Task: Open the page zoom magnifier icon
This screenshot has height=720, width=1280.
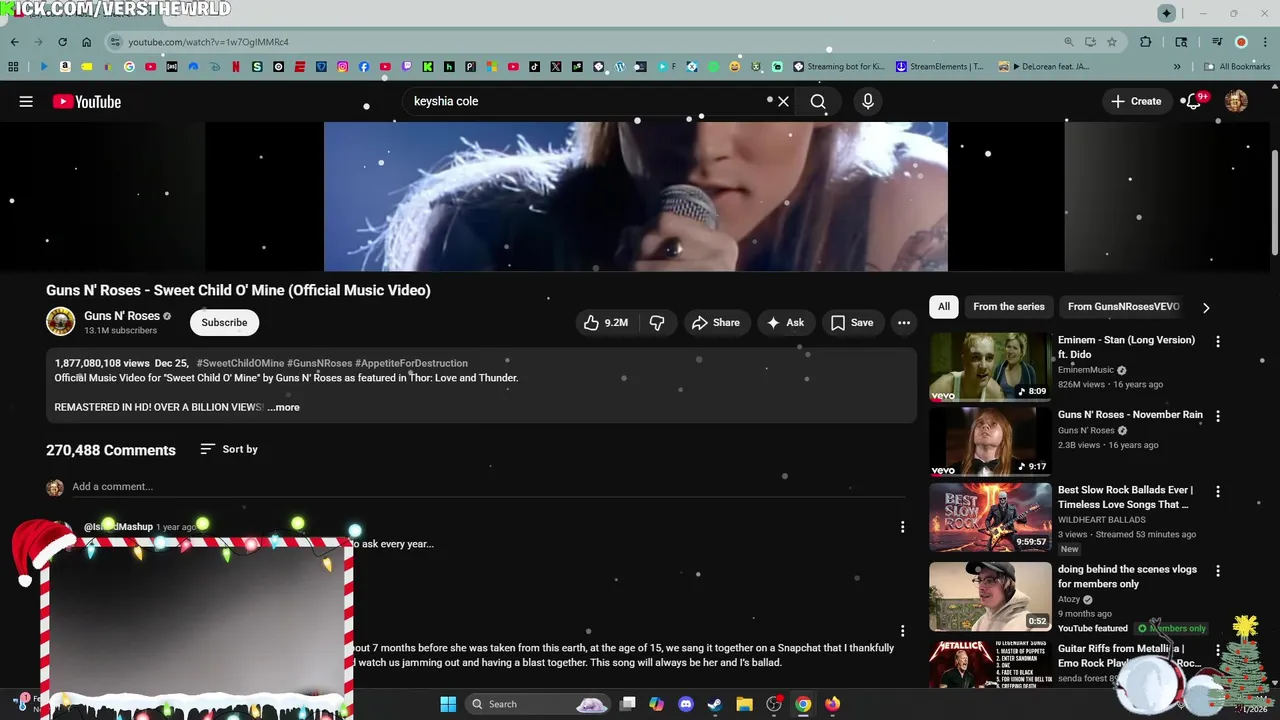Action: 1068,42
